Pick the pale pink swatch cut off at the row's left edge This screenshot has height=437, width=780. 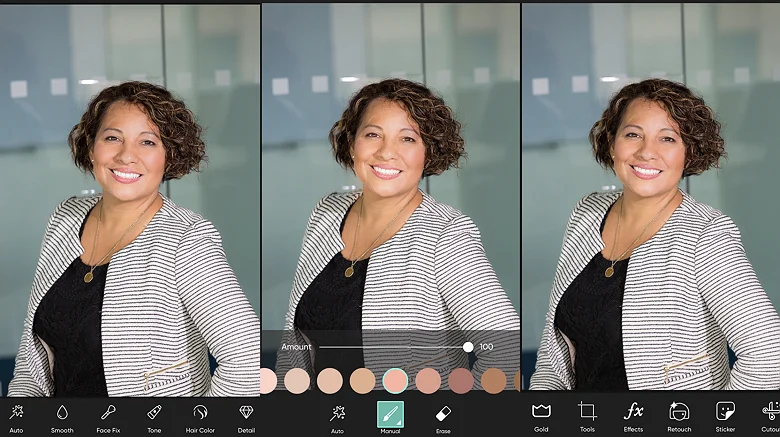[x=268, y=381]
